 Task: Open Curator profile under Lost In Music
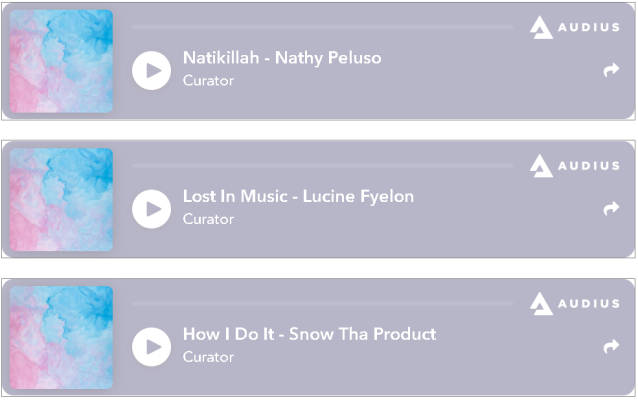[208, 219]
